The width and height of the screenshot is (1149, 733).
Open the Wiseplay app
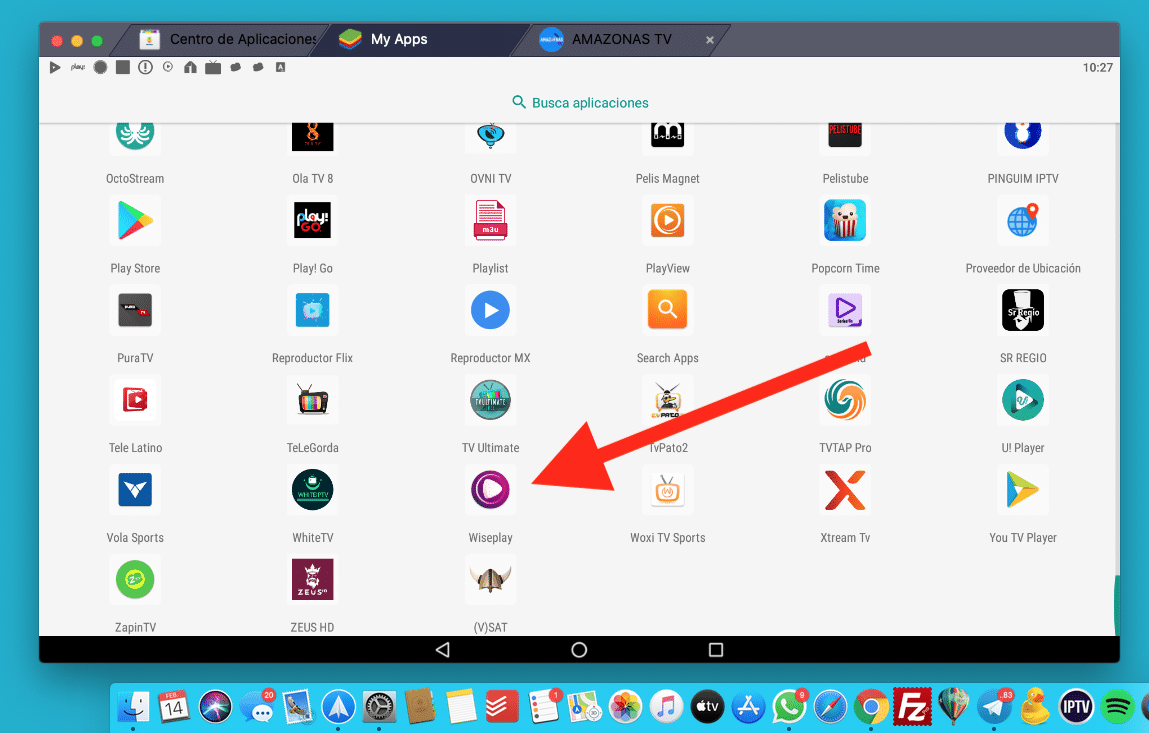(x=490, y=490)
